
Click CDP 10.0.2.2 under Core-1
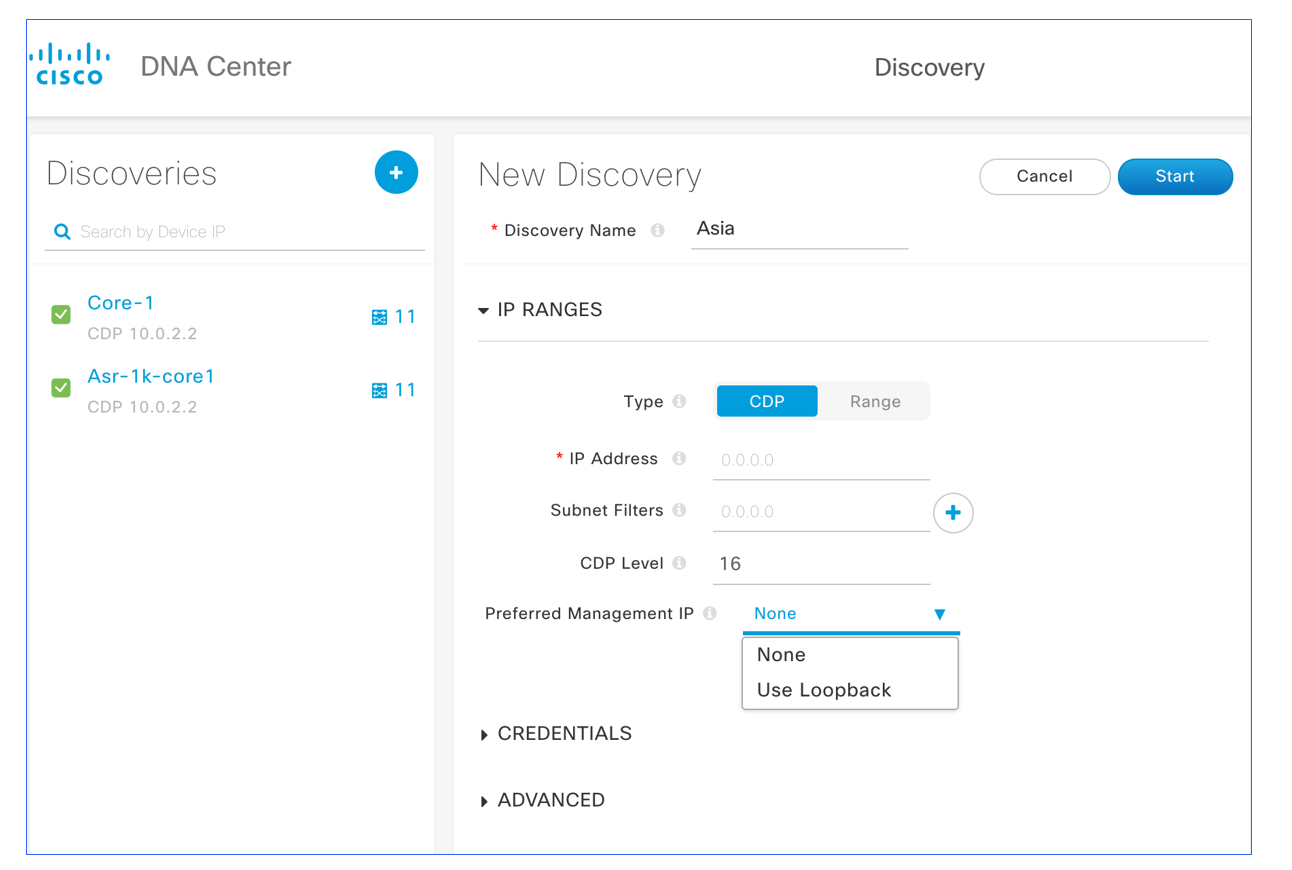pyautogui.click(x=142, y=334)
